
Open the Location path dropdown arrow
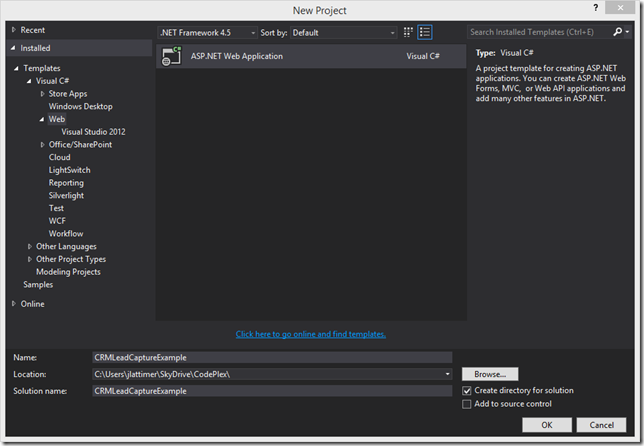click(x=447, y=374)
